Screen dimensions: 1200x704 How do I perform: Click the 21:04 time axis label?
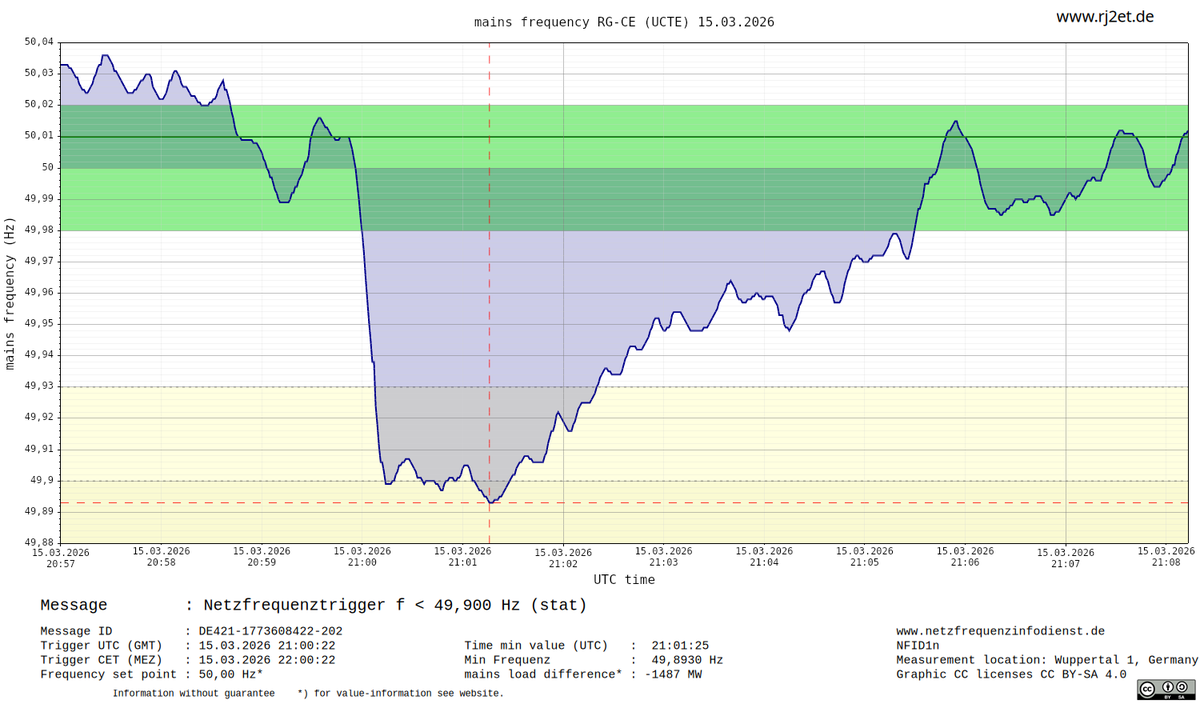(x=764, y=556)
